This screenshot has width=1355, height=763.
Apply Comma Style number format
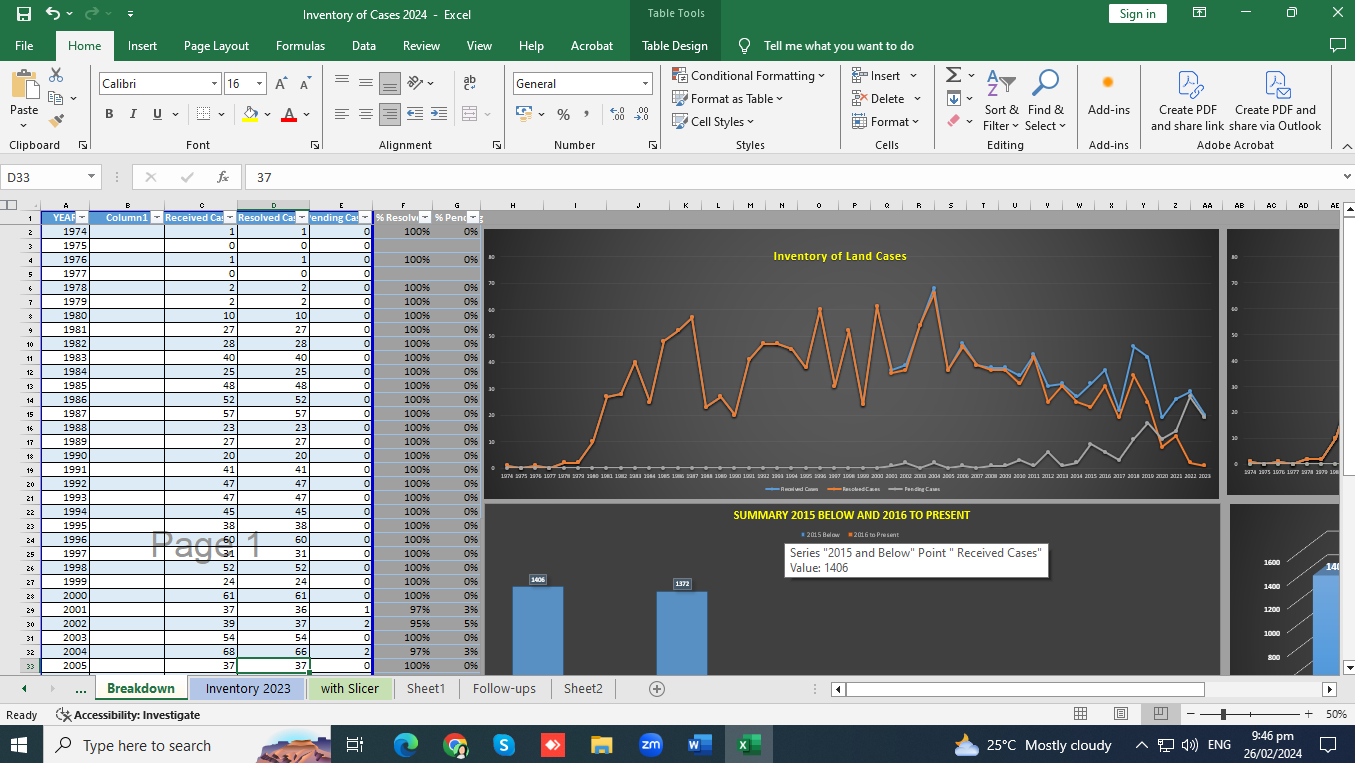pos(586,114)
